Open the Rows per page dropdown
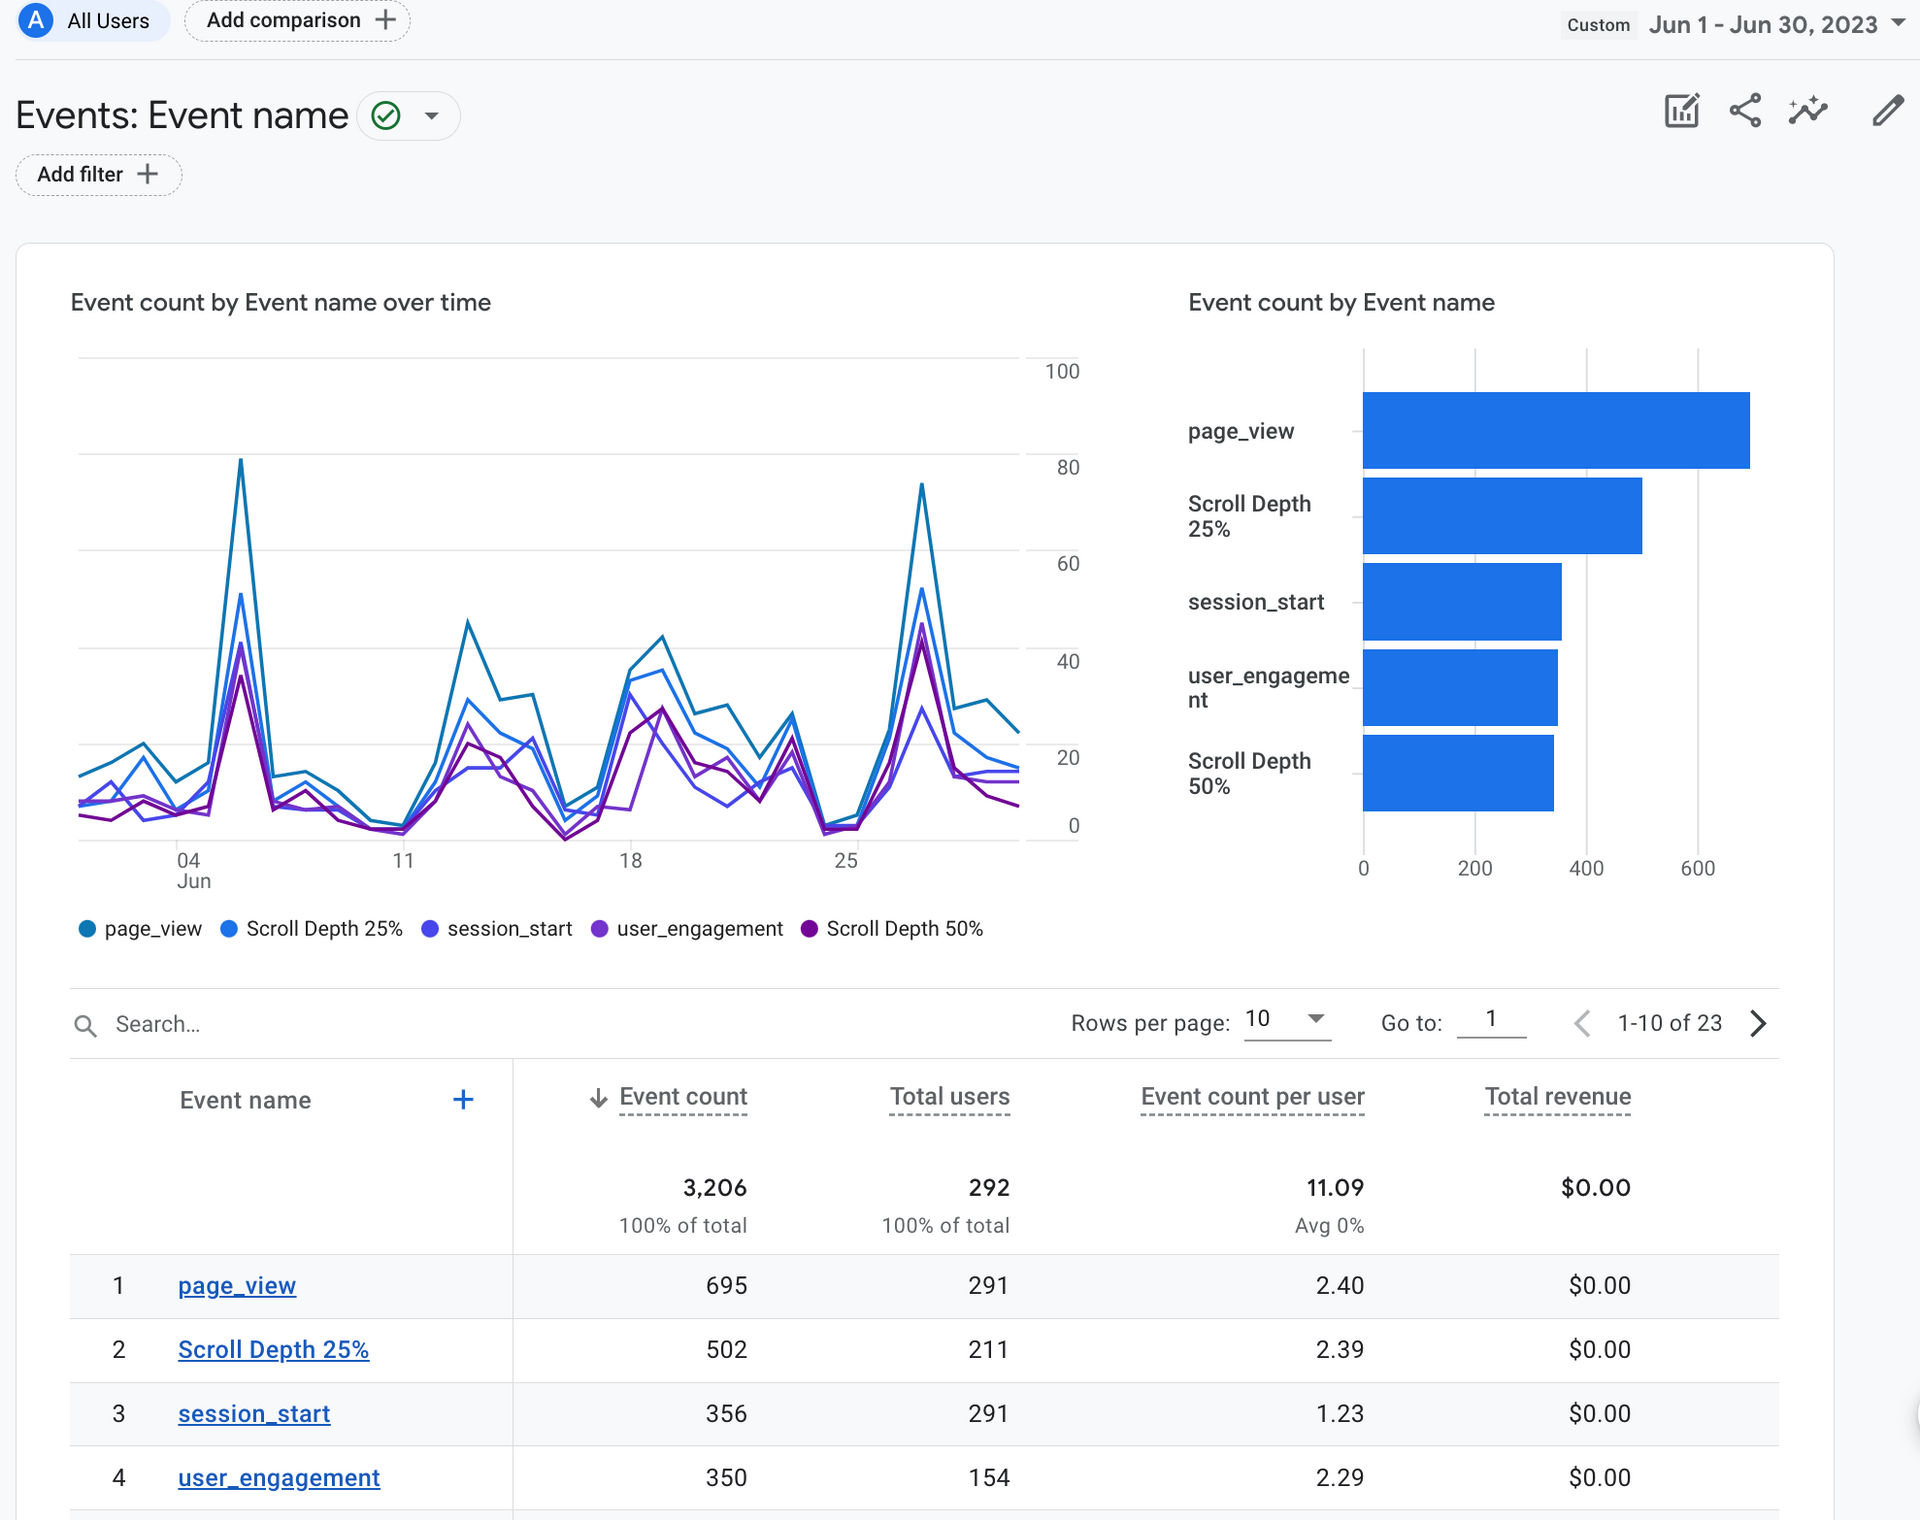The image size is (1920, 1520). coord(1286,1020)
